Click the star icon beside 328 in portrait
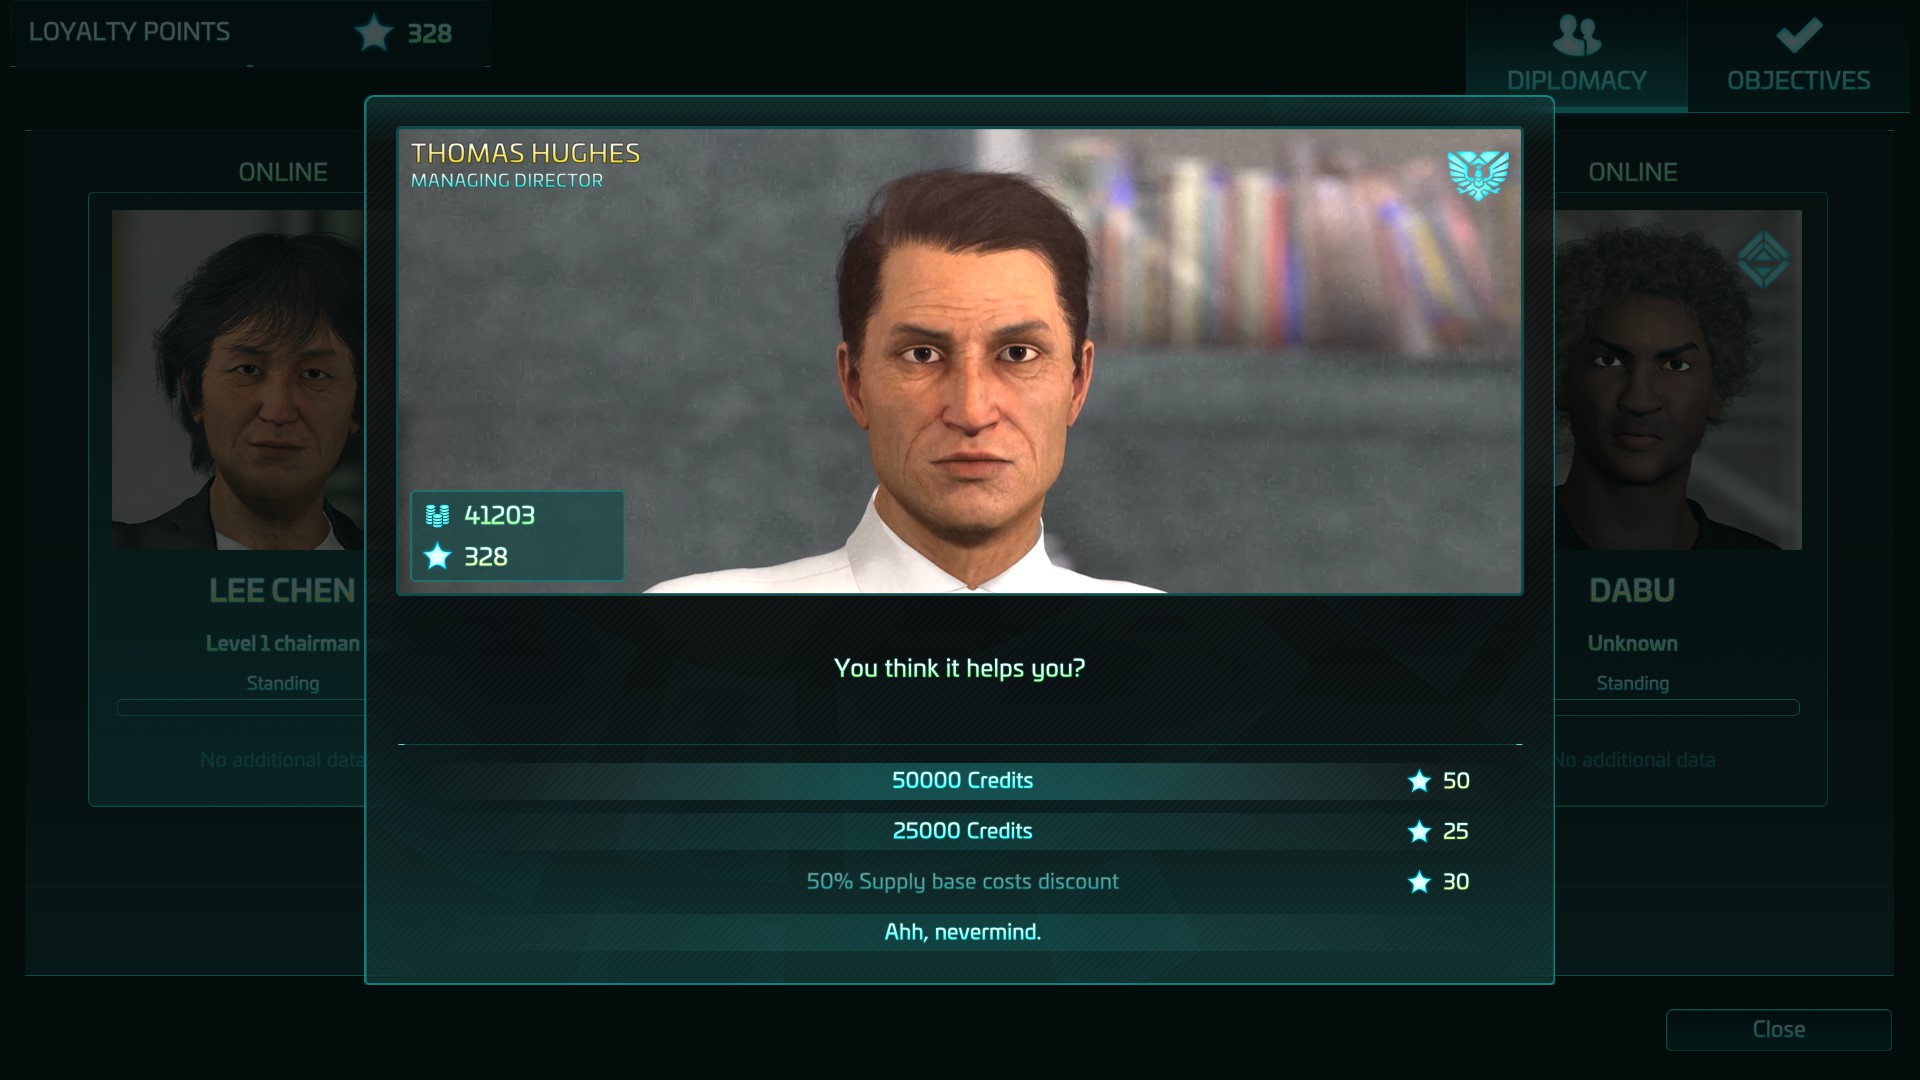The width and height of the screenshot is (1920, 1080). point(437,556)
